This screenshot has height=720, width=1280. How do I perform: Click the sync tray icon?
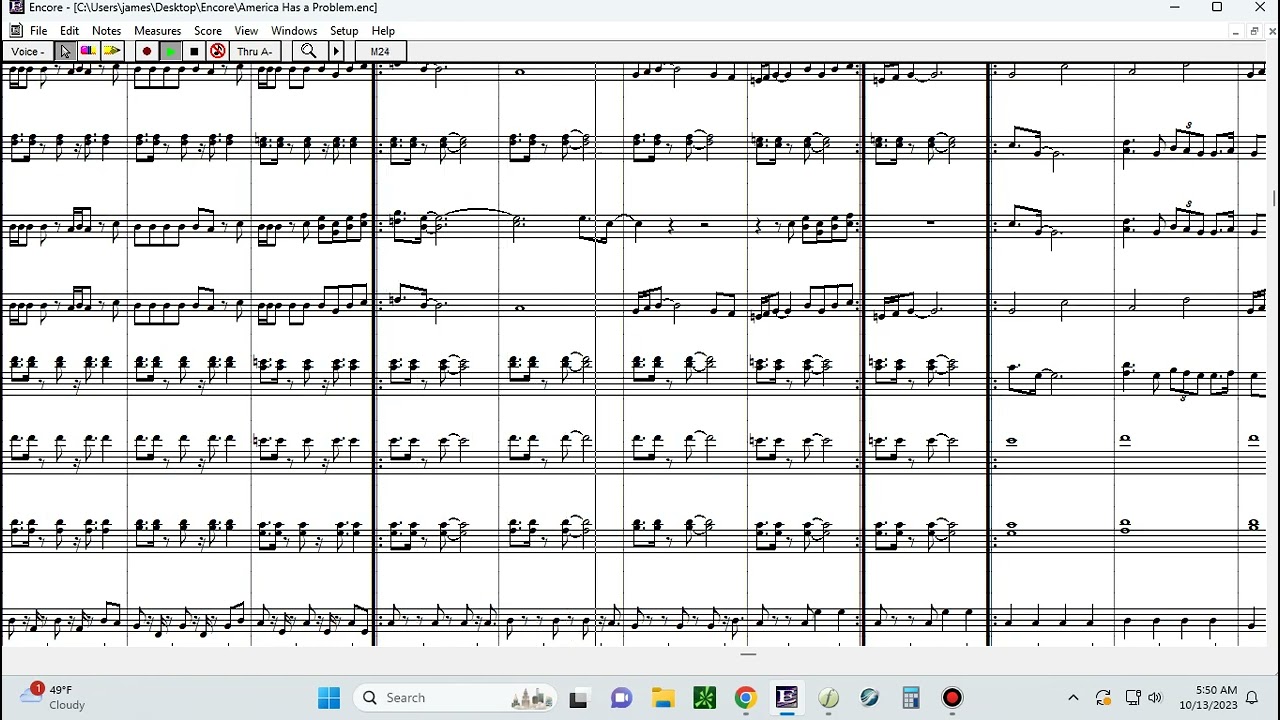point(1103,698)
